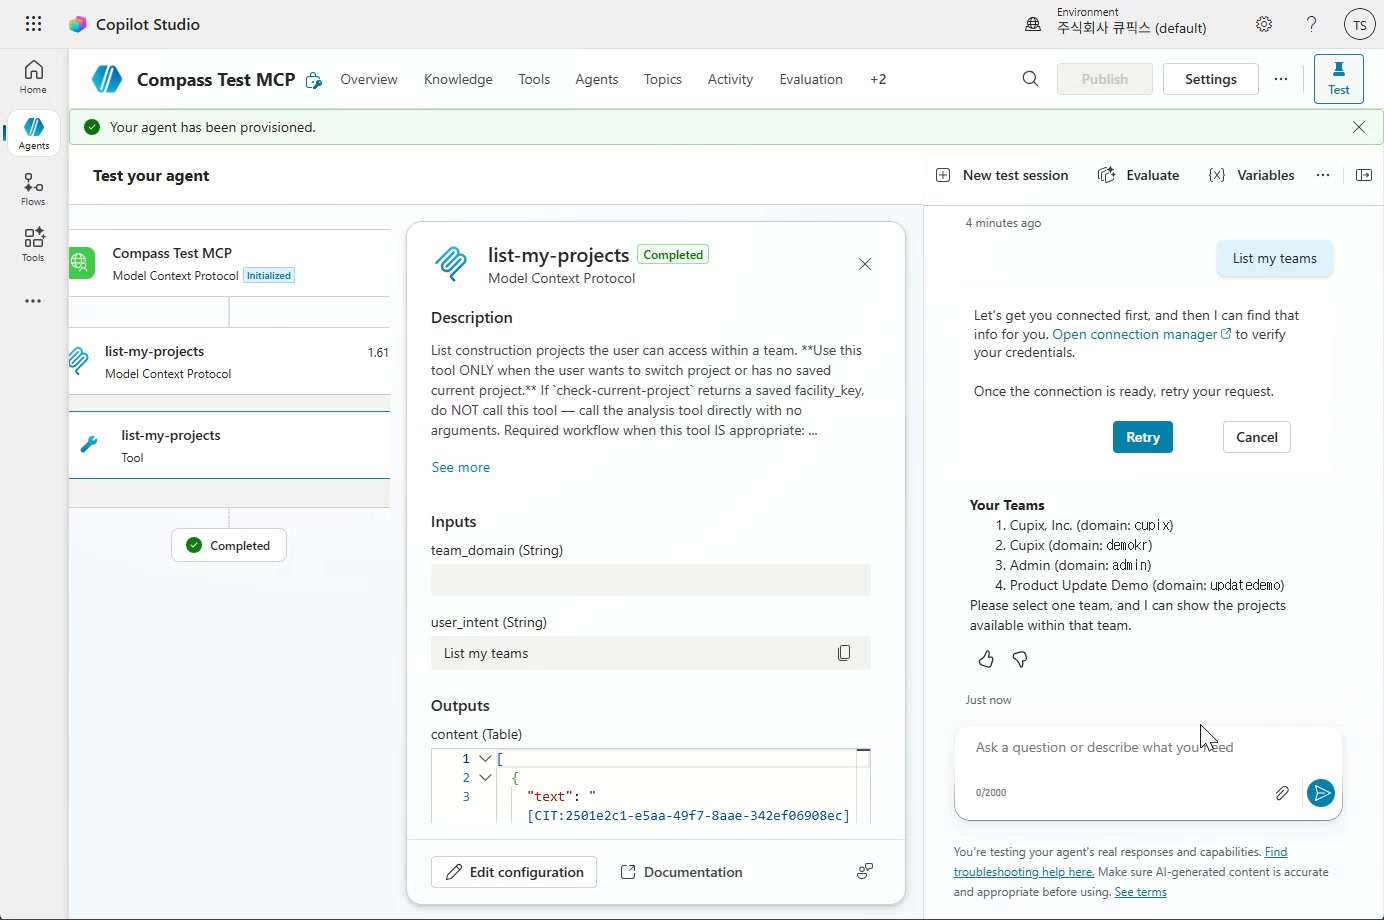Click the agent status icon beside name
This screenshot has width=1384, height=920.
tap(314, 80)
